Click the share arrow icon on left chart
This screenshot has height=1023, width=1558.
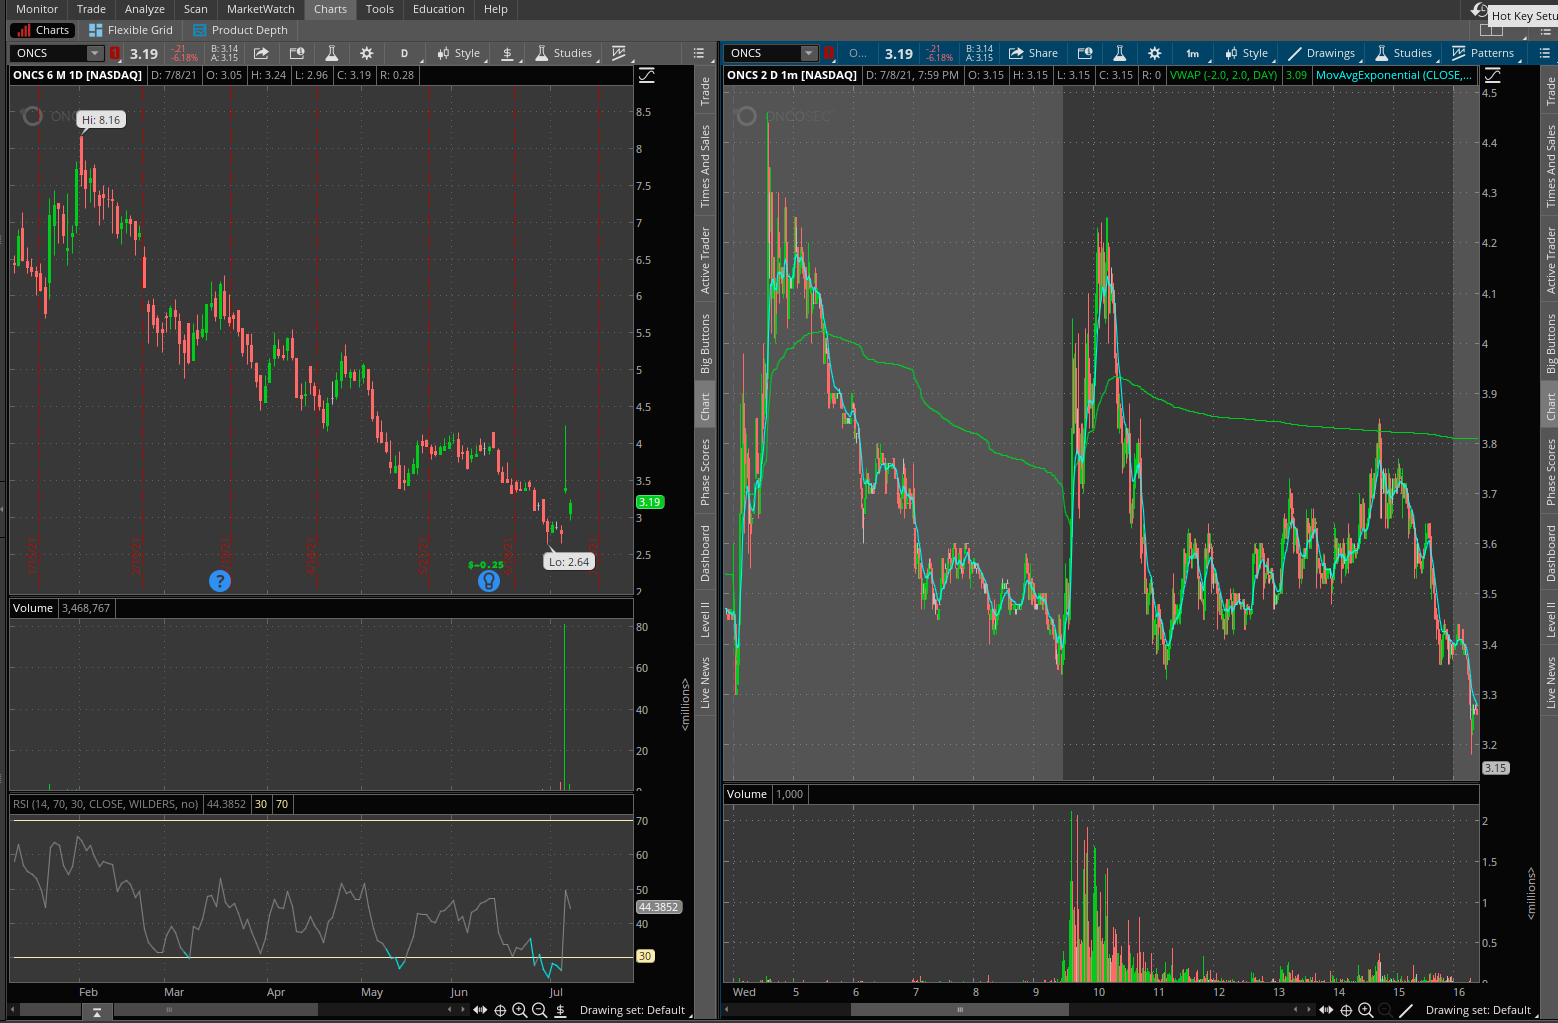[x=261, y=53]
